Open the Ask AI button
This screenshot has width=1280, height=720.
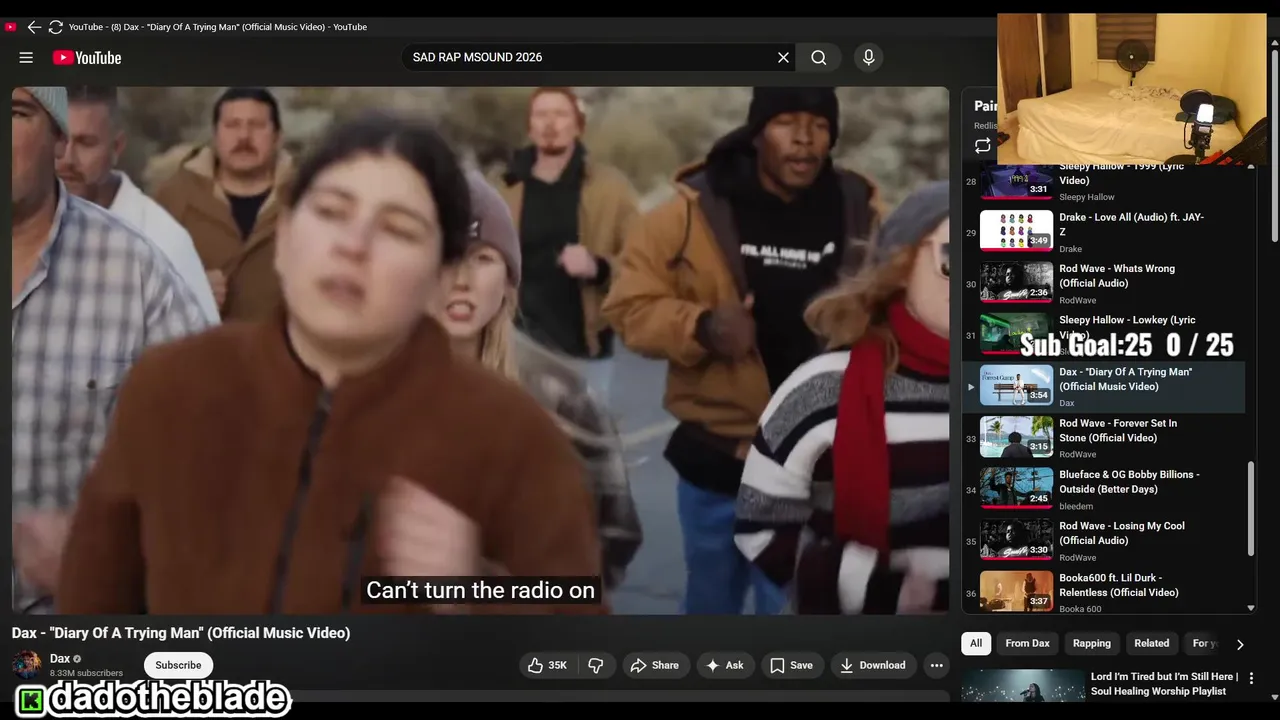pos(724,665)
